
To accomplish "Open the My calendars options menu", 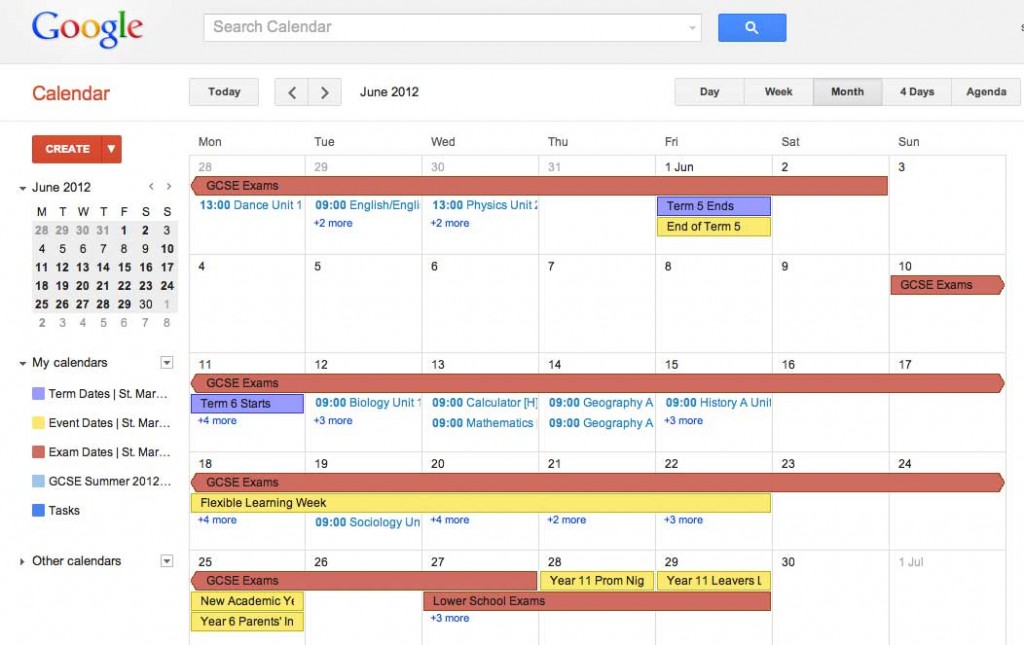I will 167,362.
